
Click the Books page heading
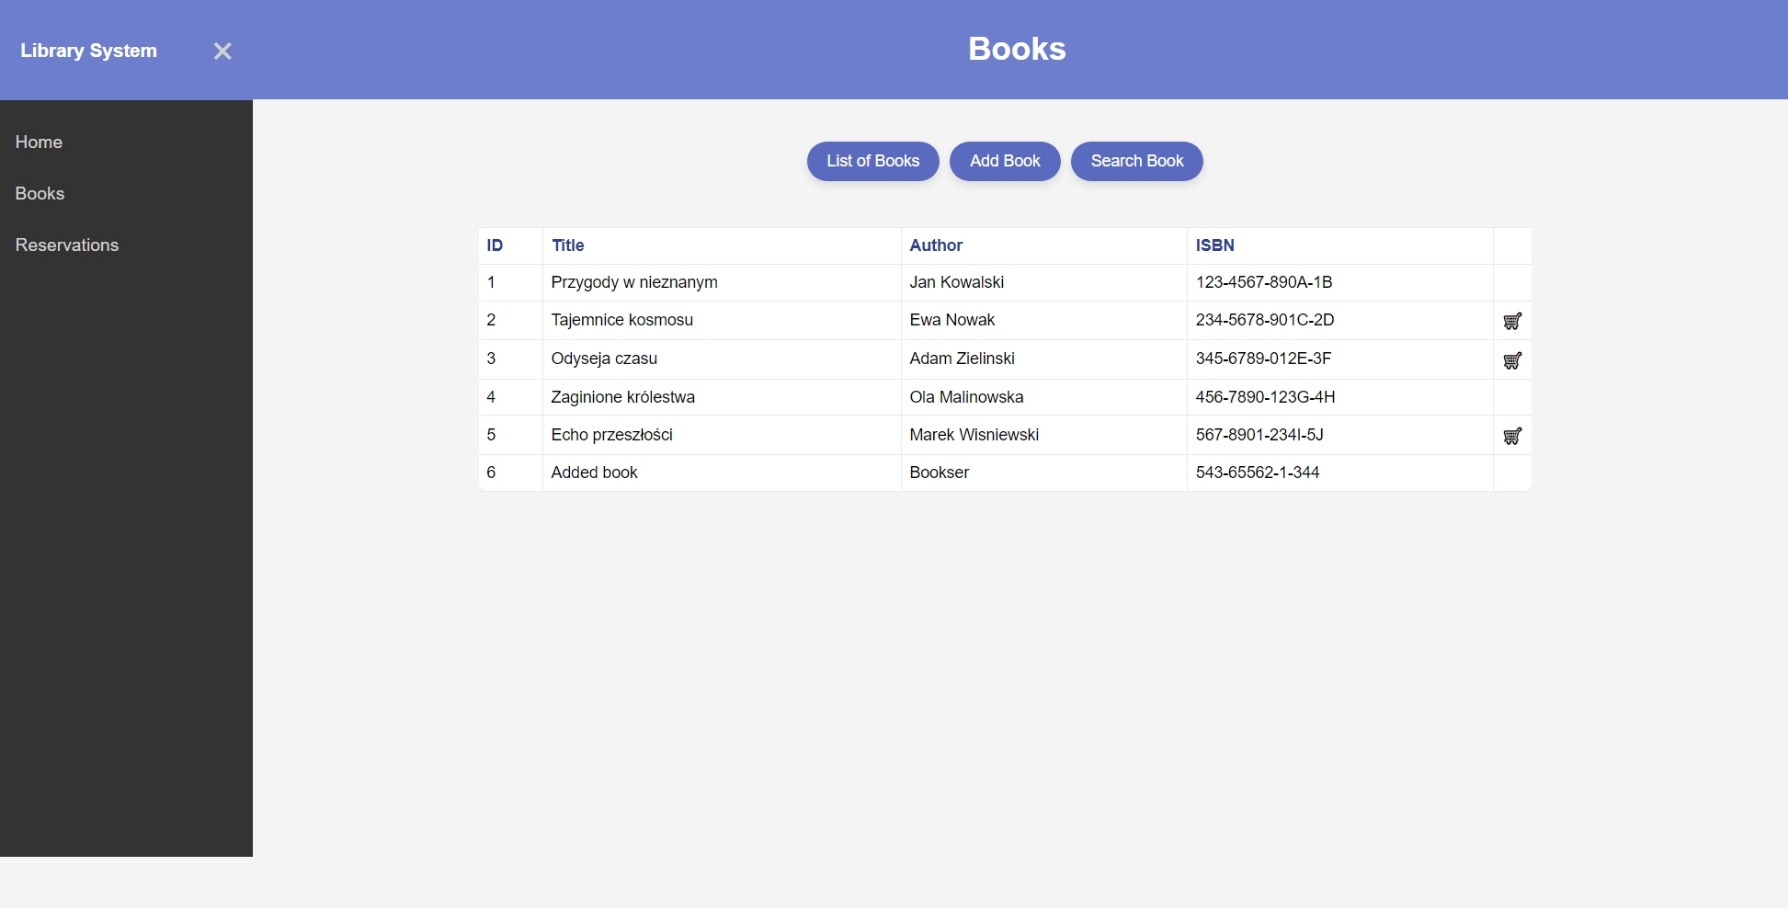(x=1016, y=48)
